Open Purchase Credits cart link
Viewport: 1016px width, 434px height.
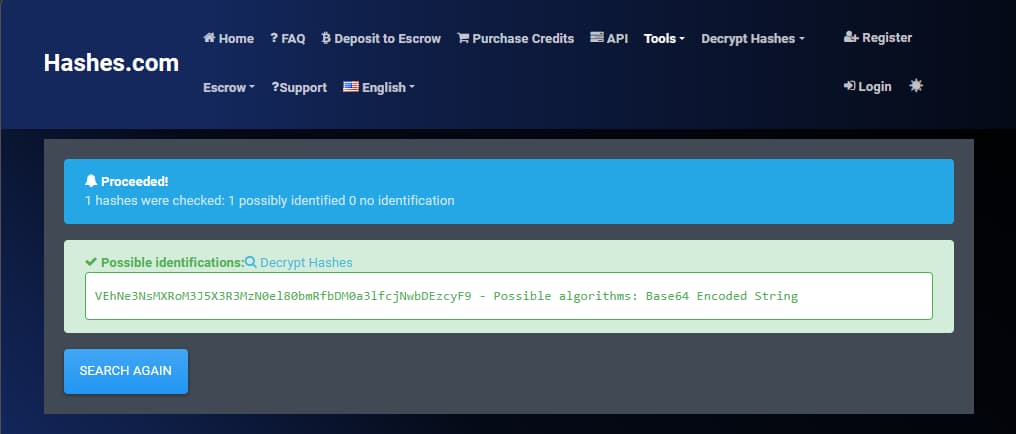[515, 38]
